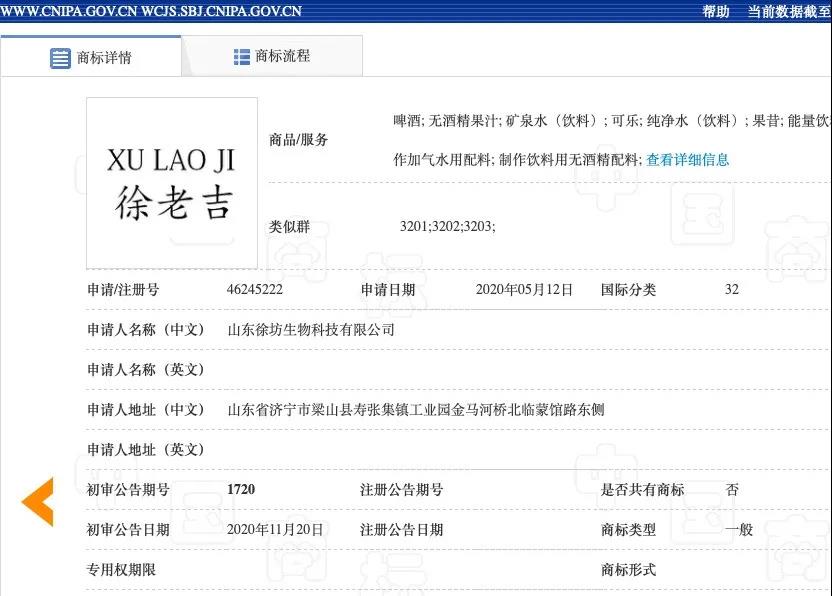The height and width of the screenshot is (596, 832).
Task: Click the 初审公告期号 label
Action: (128, 489)
